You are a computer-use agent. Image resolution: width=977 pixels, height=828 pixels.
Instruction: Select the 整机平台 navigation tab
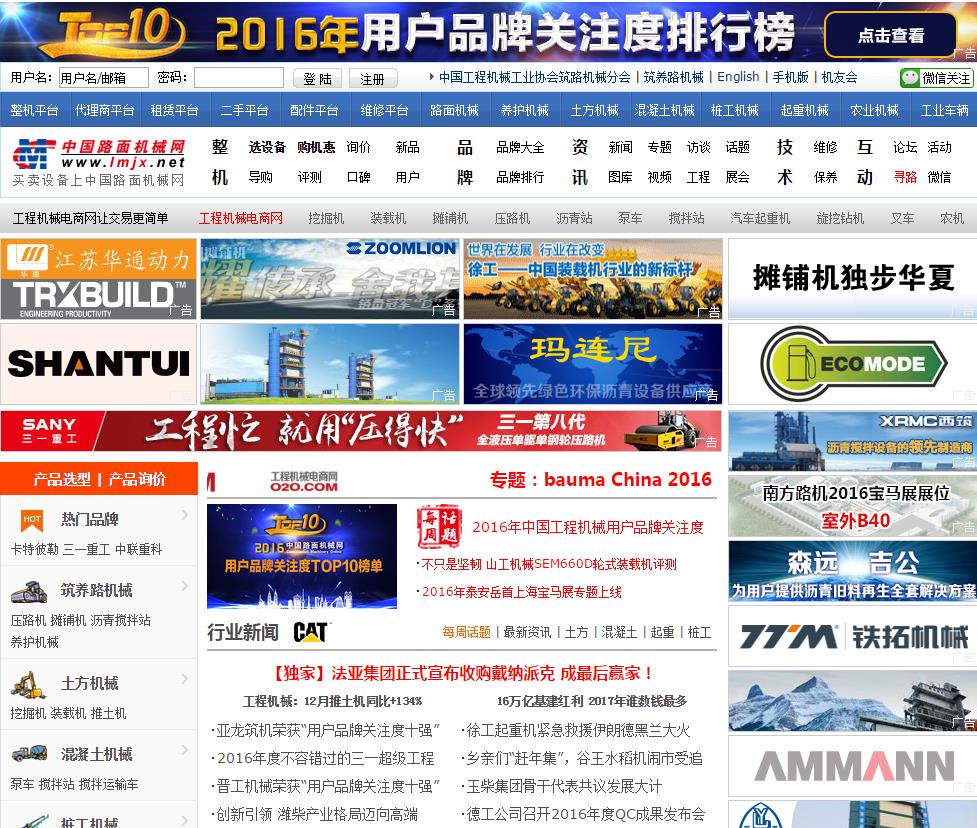coord(34,110)
